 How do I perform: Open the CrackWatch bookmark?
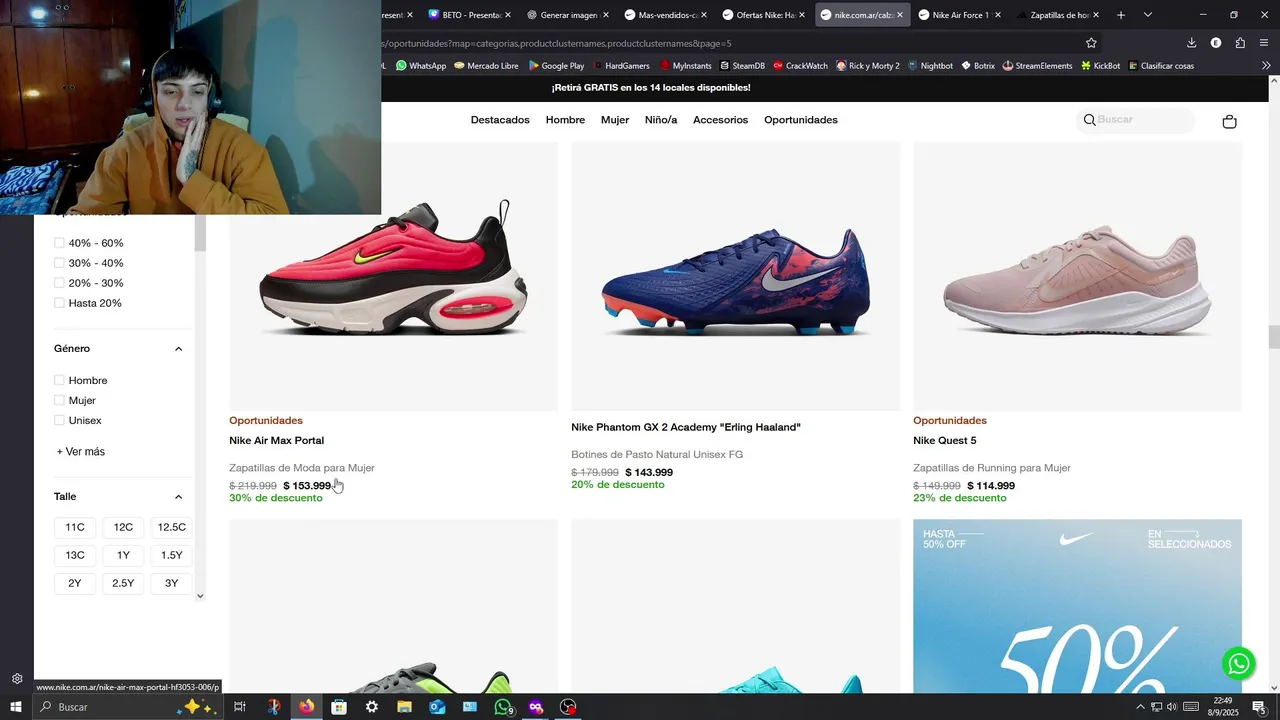pos(800,66)
